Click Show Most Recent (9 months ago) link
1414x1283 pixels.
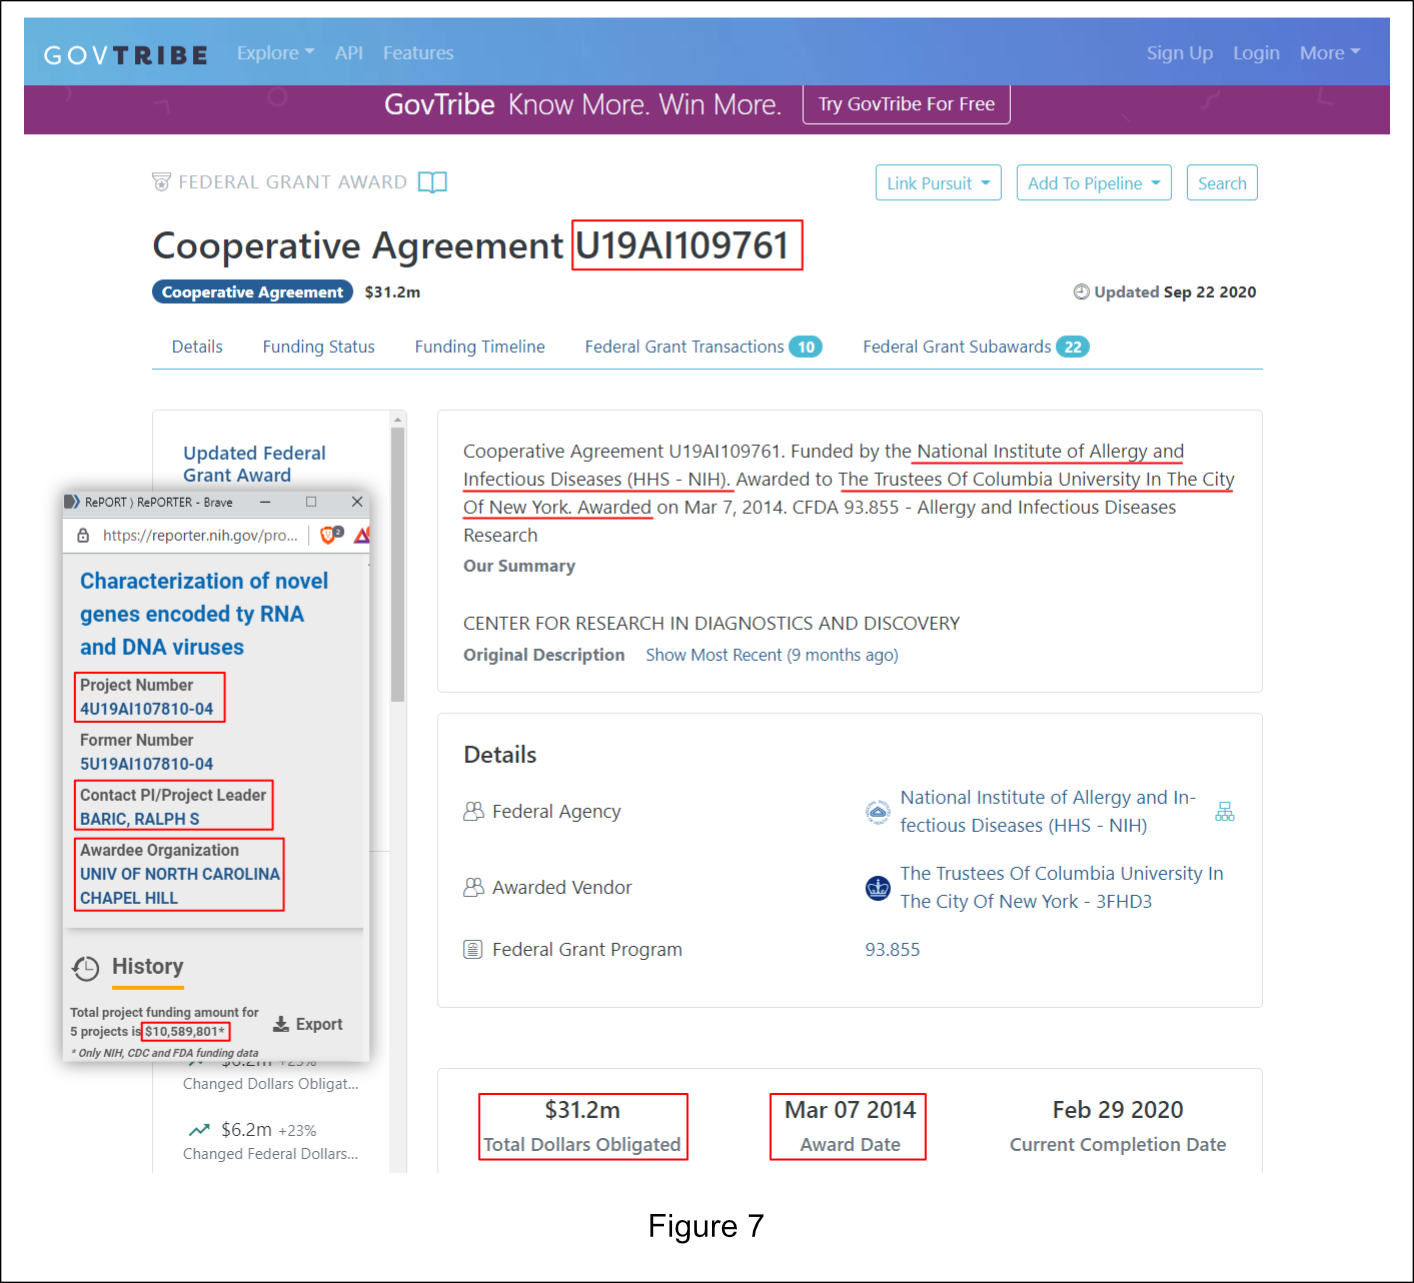click(772, 655)
